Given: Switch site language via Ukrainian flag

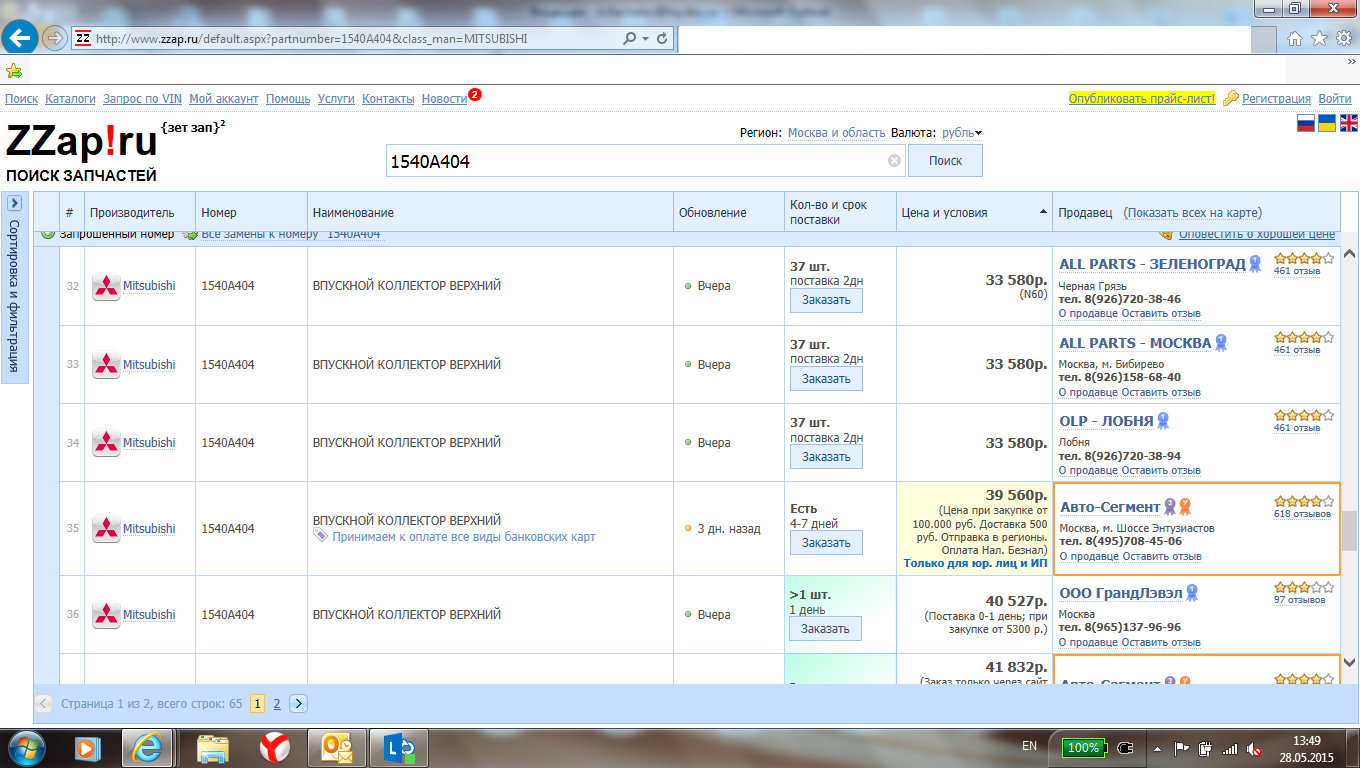Looking at the screenshot, I should [x=1327, y=123].
